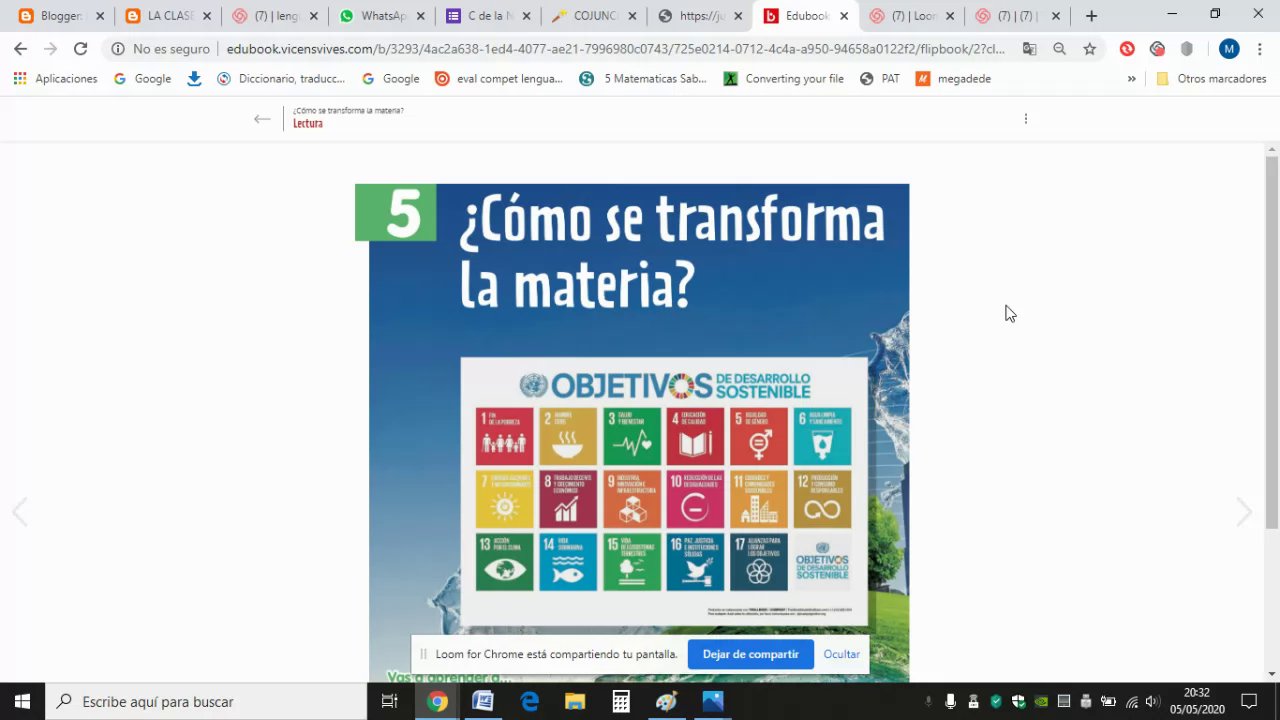
Task: Open the translate page icon in address bar
Action: pyautogui.click(x=1028, y=49)
